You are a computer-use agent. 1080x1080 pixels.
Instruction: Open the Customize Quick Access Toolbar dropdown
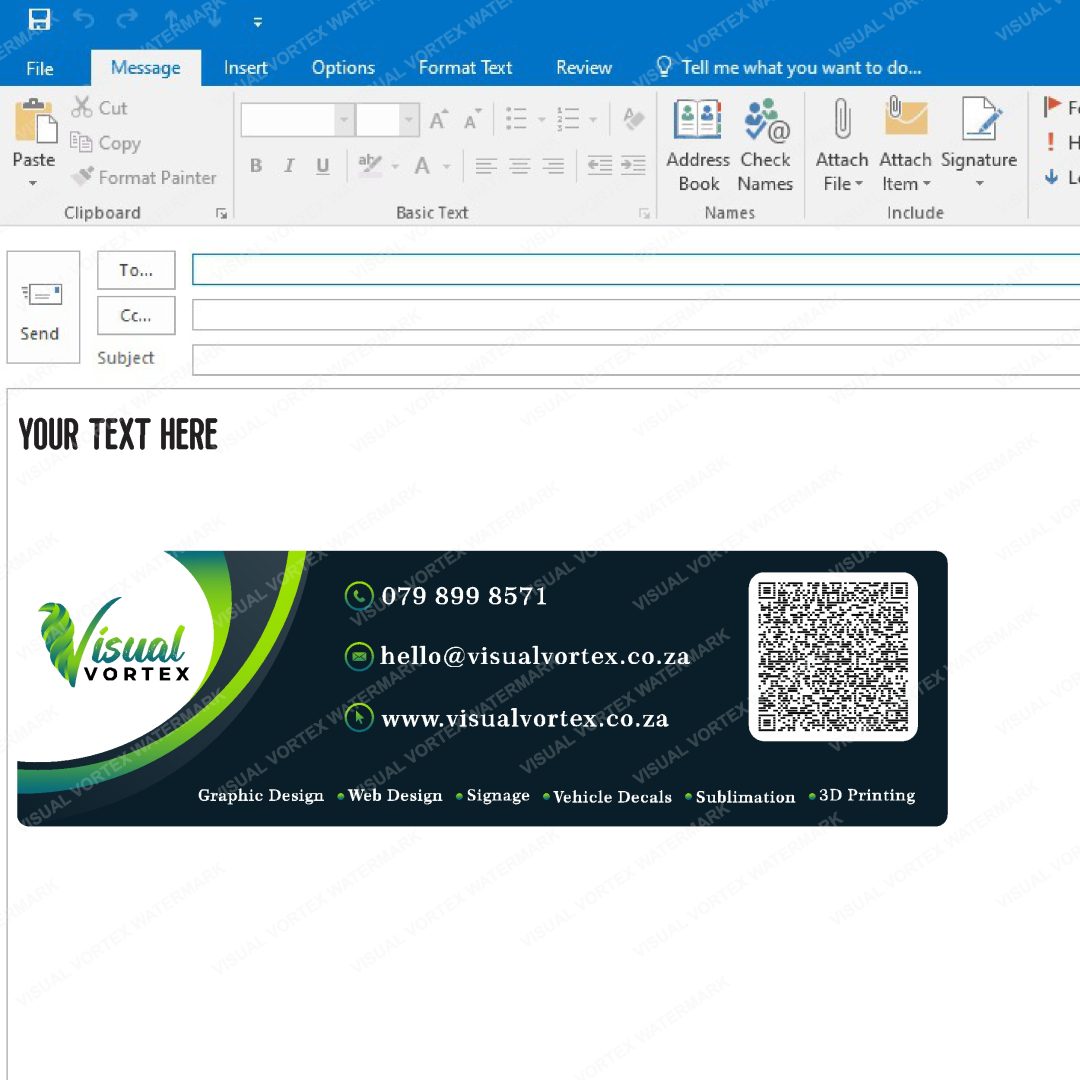(x=258, y=22)
